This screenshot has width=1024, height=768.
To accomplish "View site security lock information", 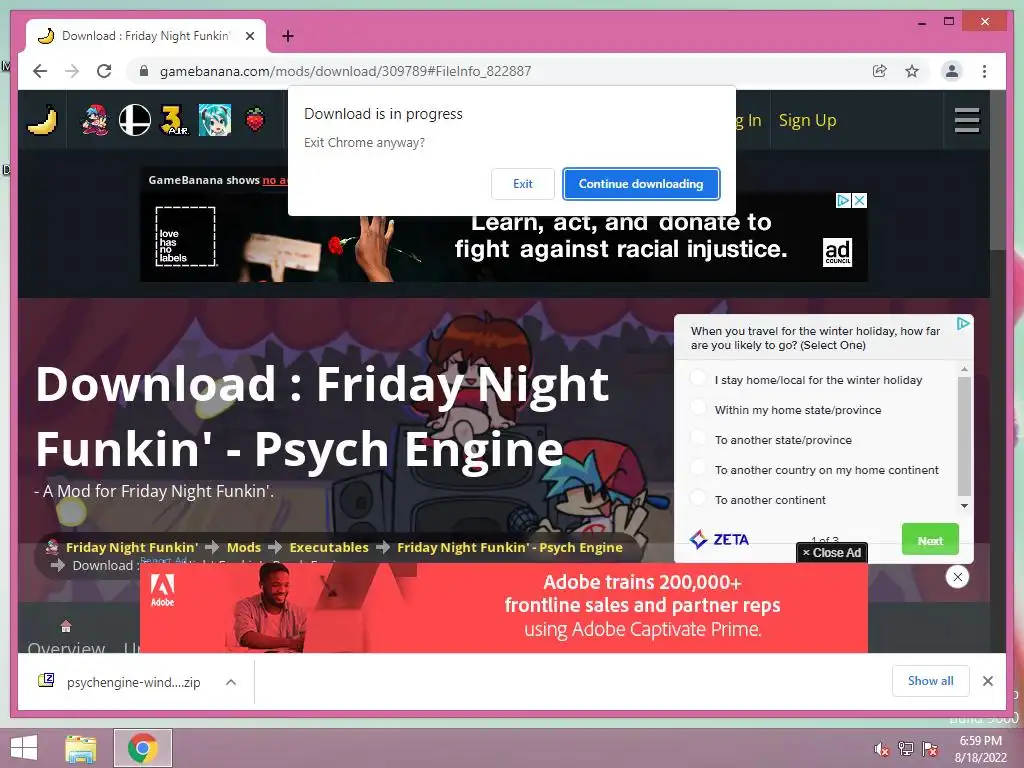I will click(x=144, y=71).
